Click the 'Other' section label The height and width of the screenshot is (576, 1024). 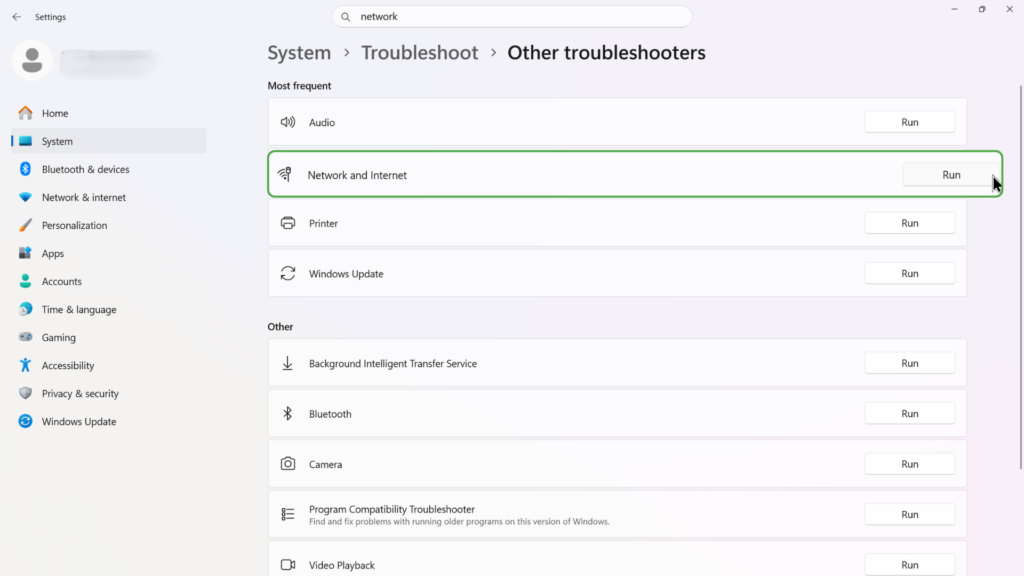pos(280,327)
